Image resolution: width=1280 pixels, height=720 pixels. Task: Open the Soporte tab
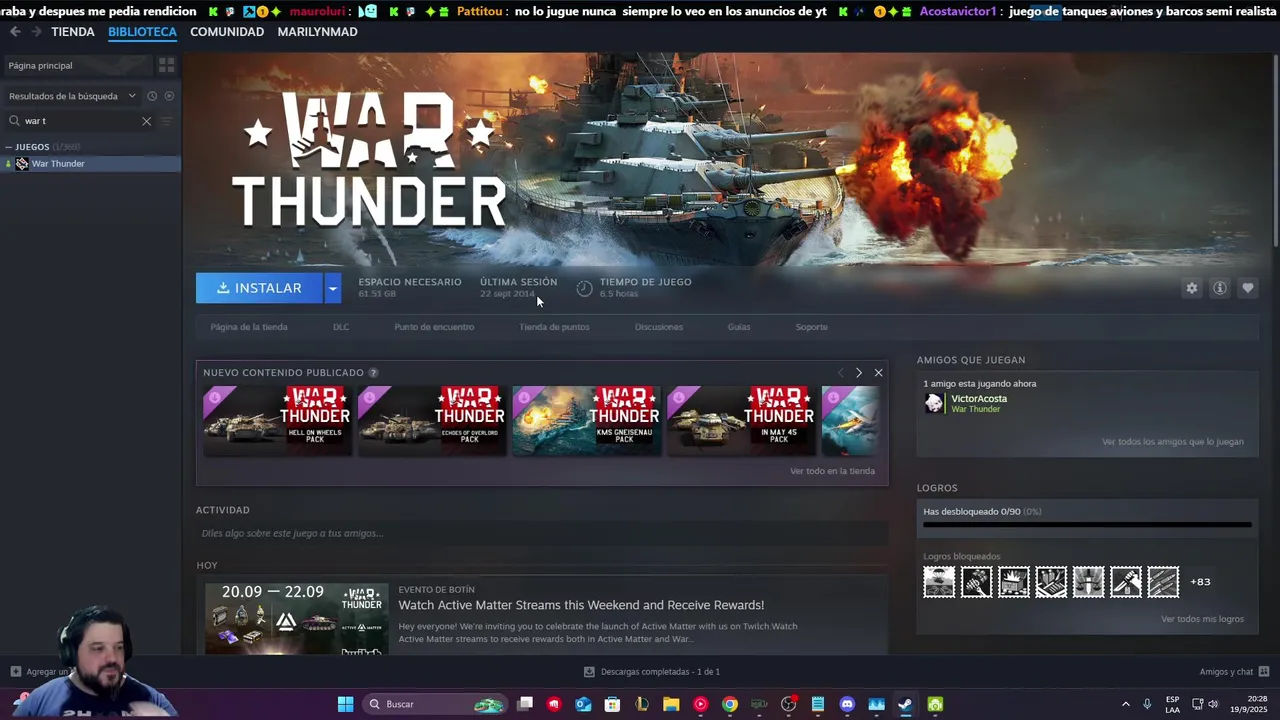(812, 327)
